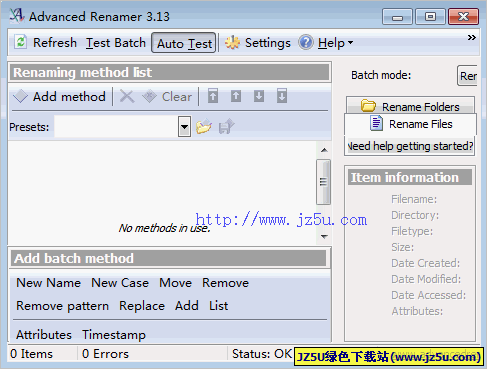This screenshot has width=487, height=369.
Task: Run Test Batch from toolbar
Action: coord(116,43)
